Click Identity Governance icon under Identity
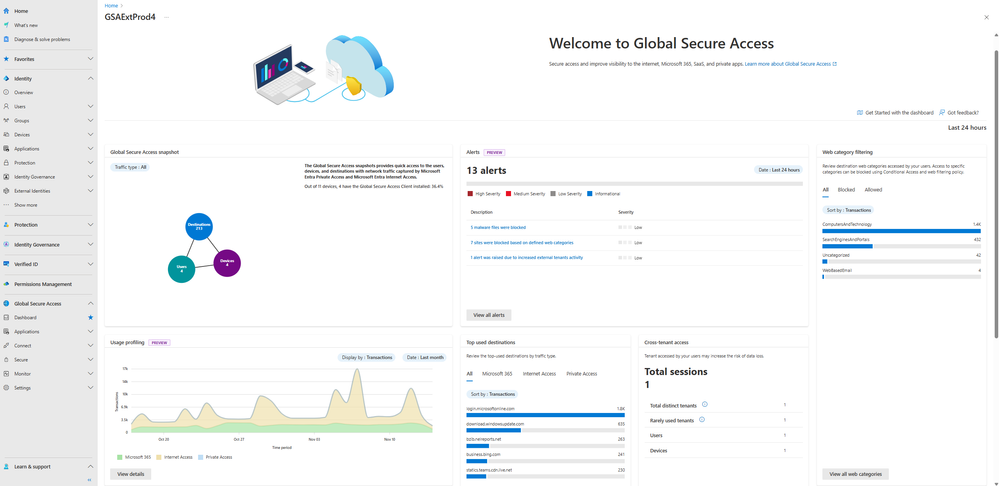Image resolution: width=999 pixels, height=486 pixels. (x=6, y=176)
